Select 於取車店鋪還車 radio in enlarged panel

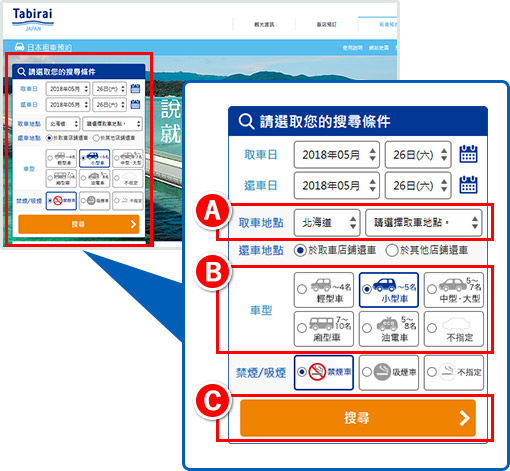pyautogui.click(x=300, y=250)
